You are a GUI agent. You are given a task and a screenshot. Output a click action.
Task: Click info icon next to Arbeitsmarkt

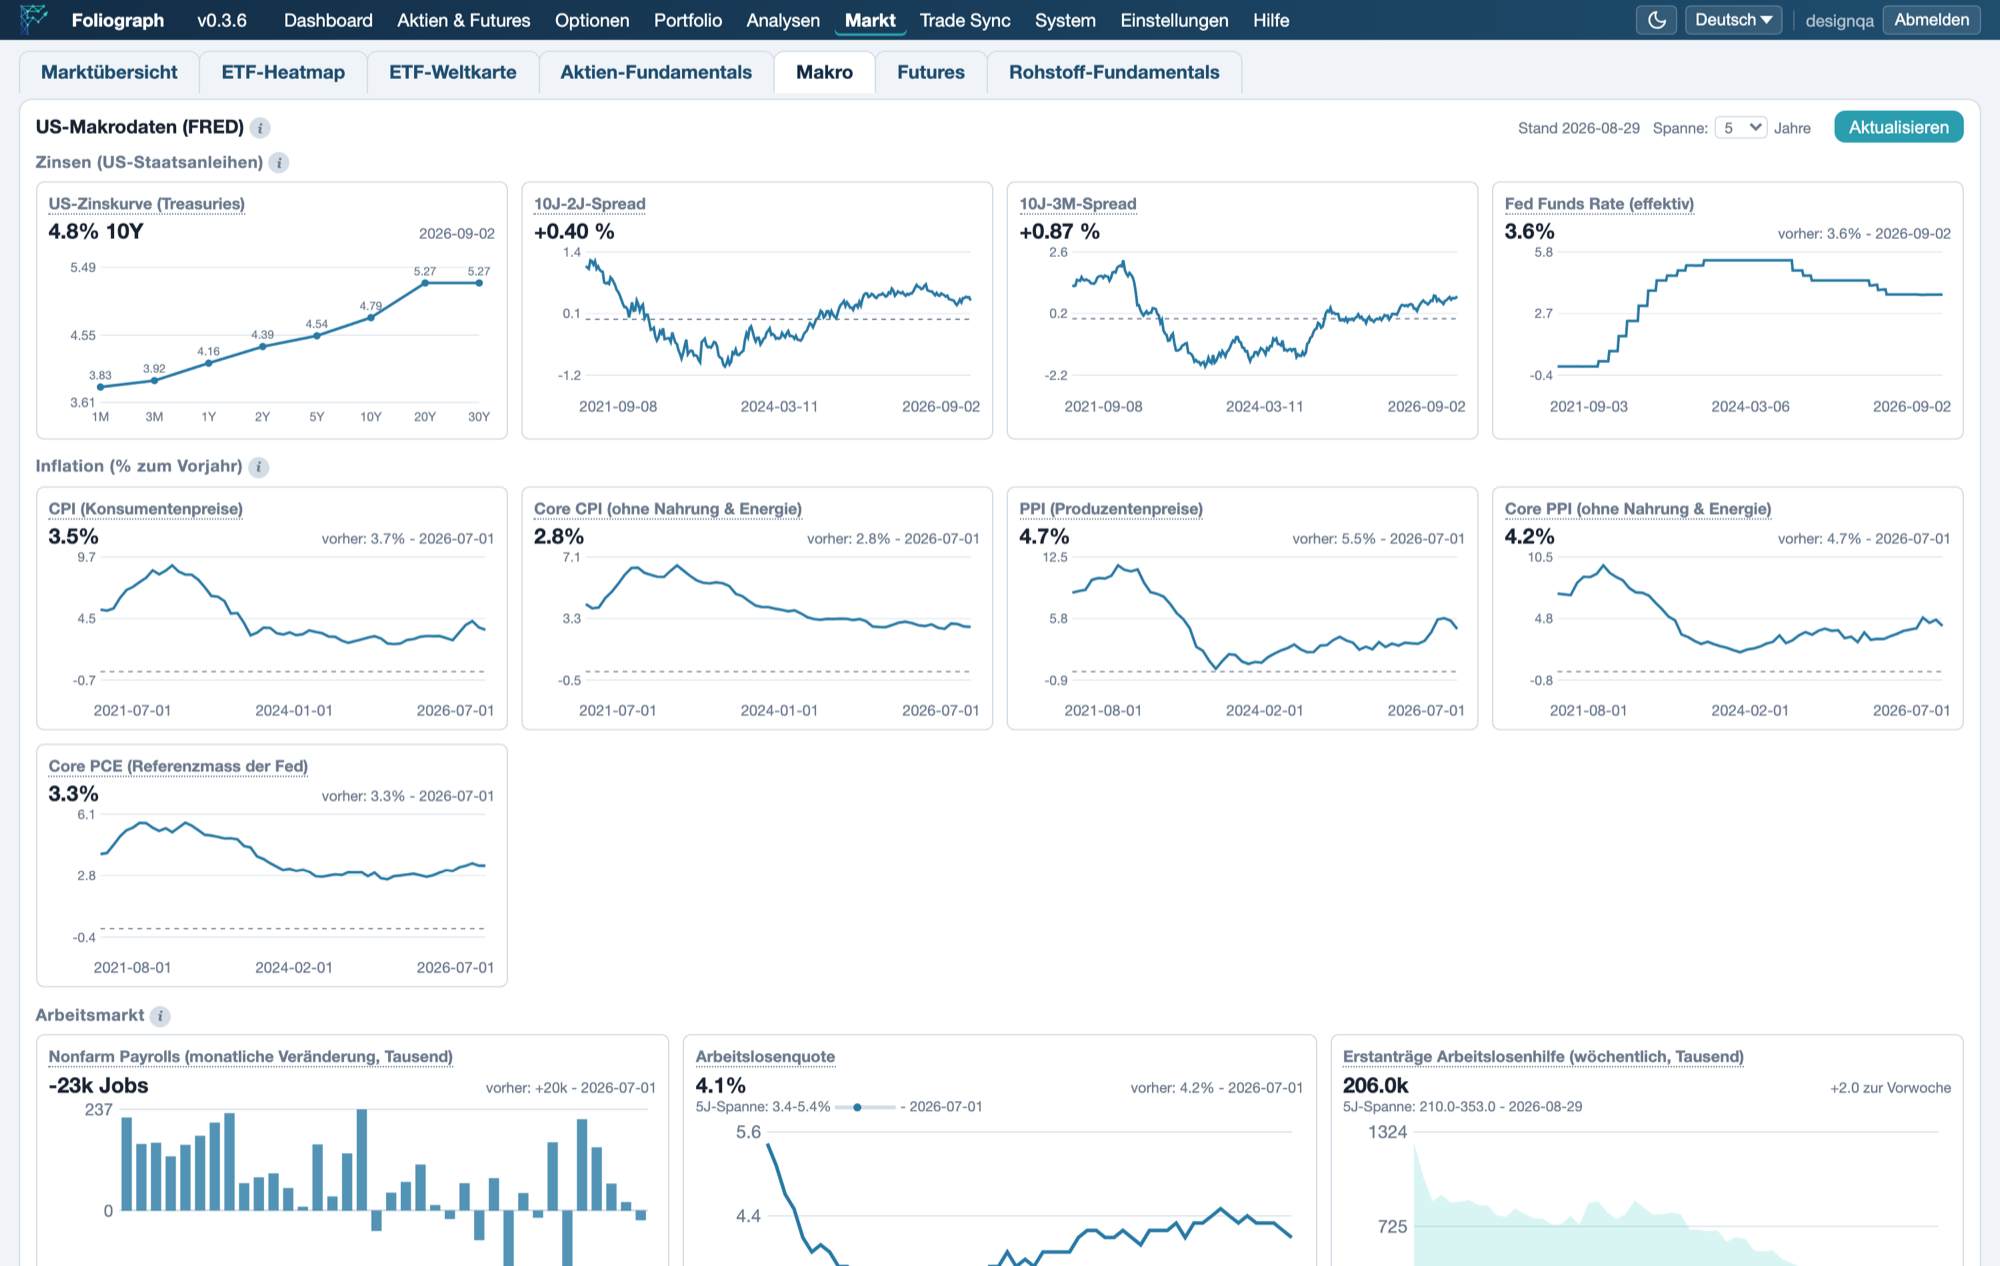(160, 1016)
